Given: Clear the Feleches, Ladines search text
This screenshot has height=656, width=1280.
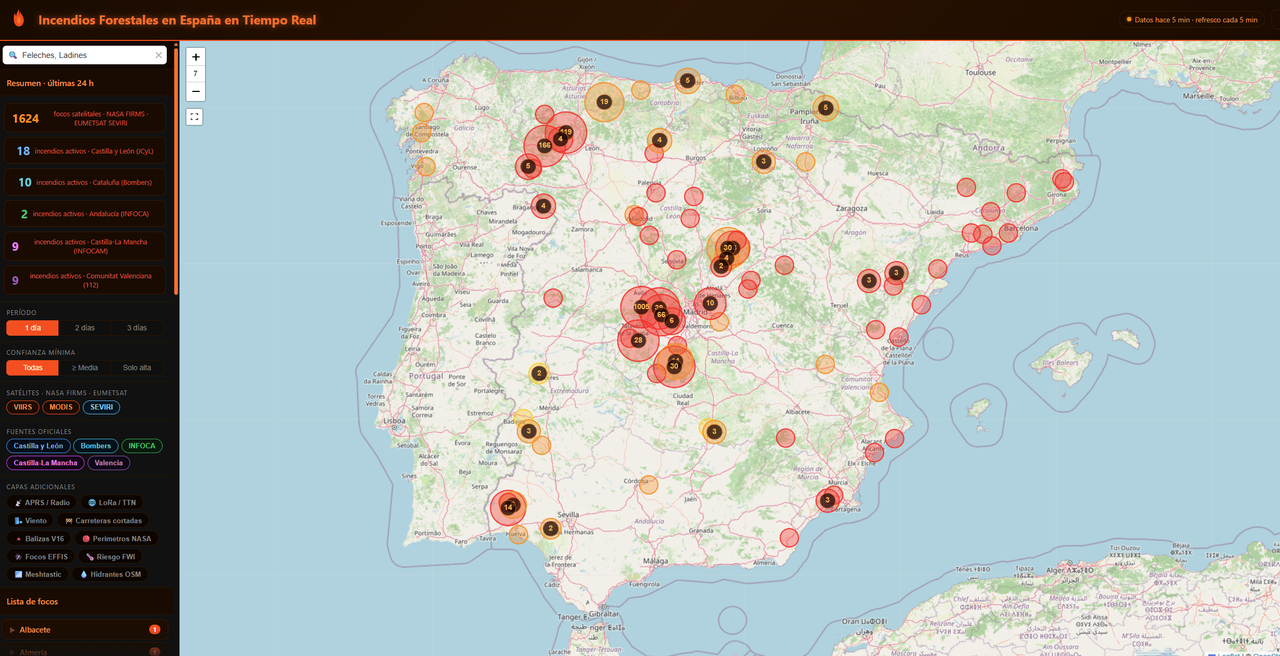Looking at the screenshot, I should (158, 55).
